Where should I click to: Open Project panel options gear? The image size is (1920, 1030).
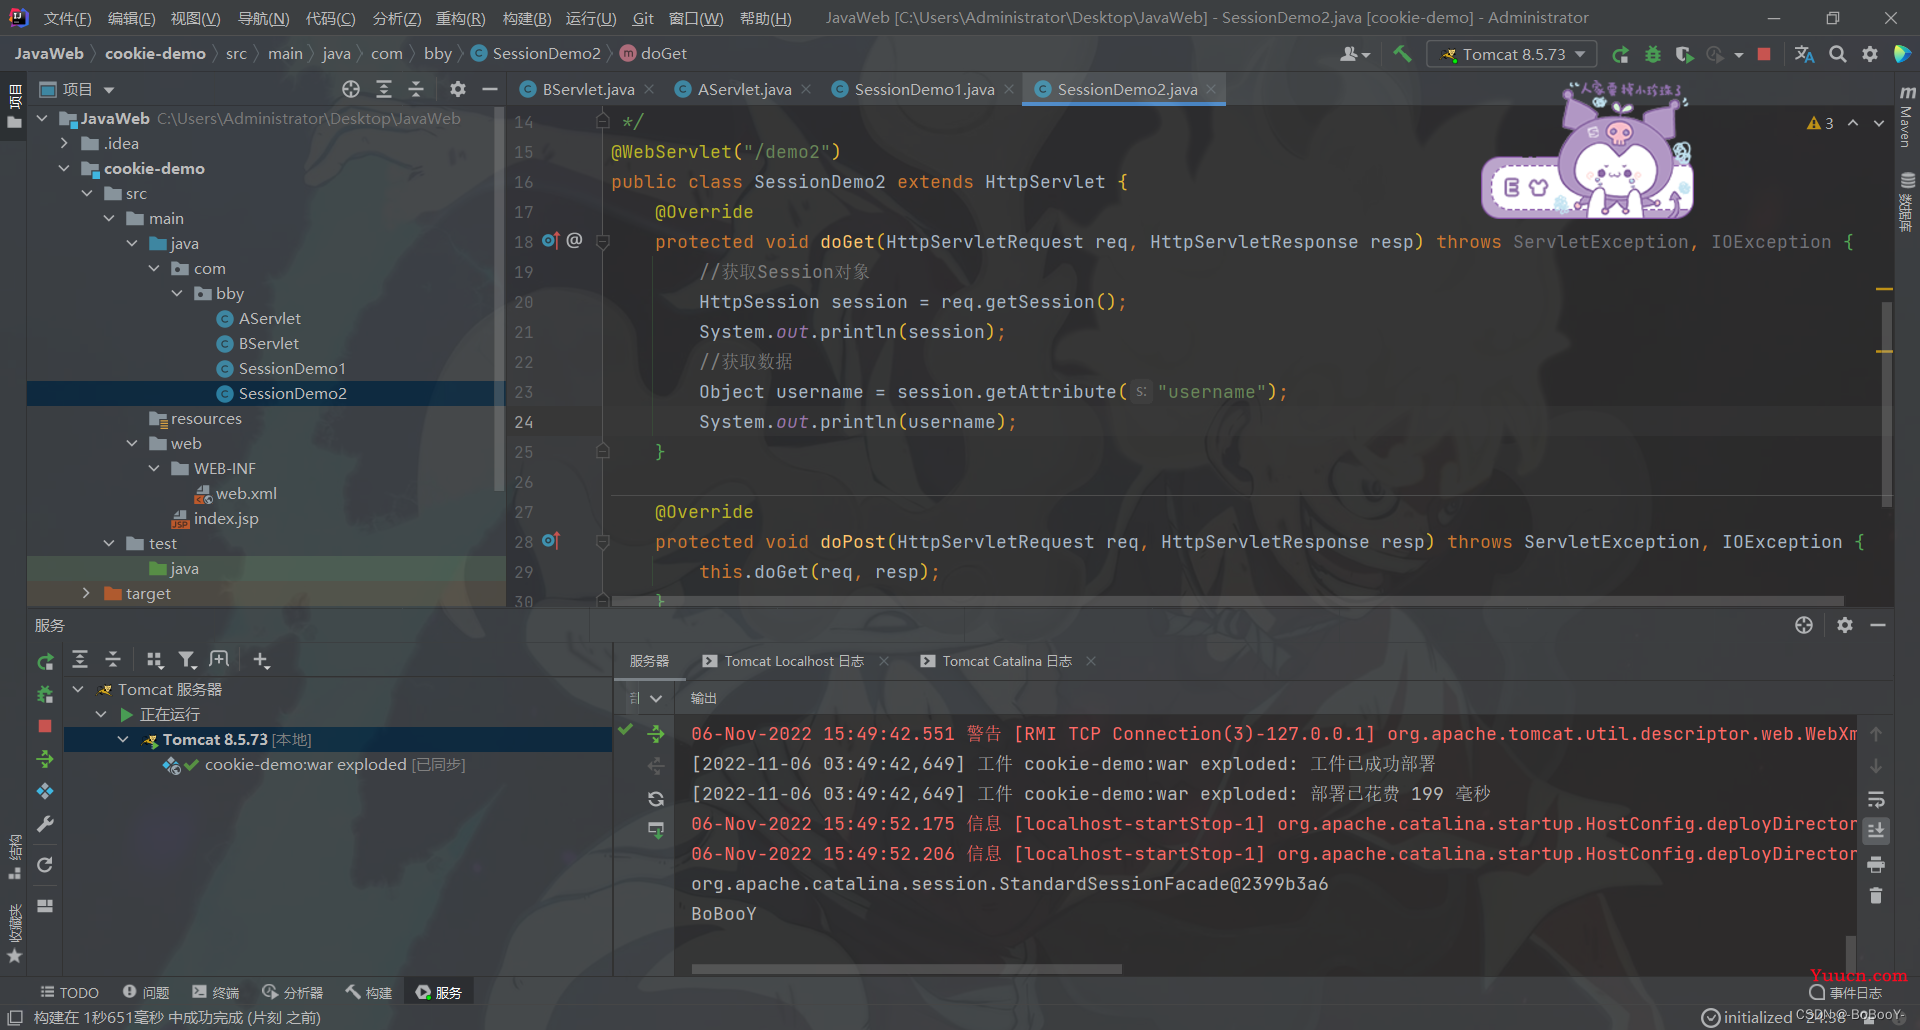click(458, 89)
